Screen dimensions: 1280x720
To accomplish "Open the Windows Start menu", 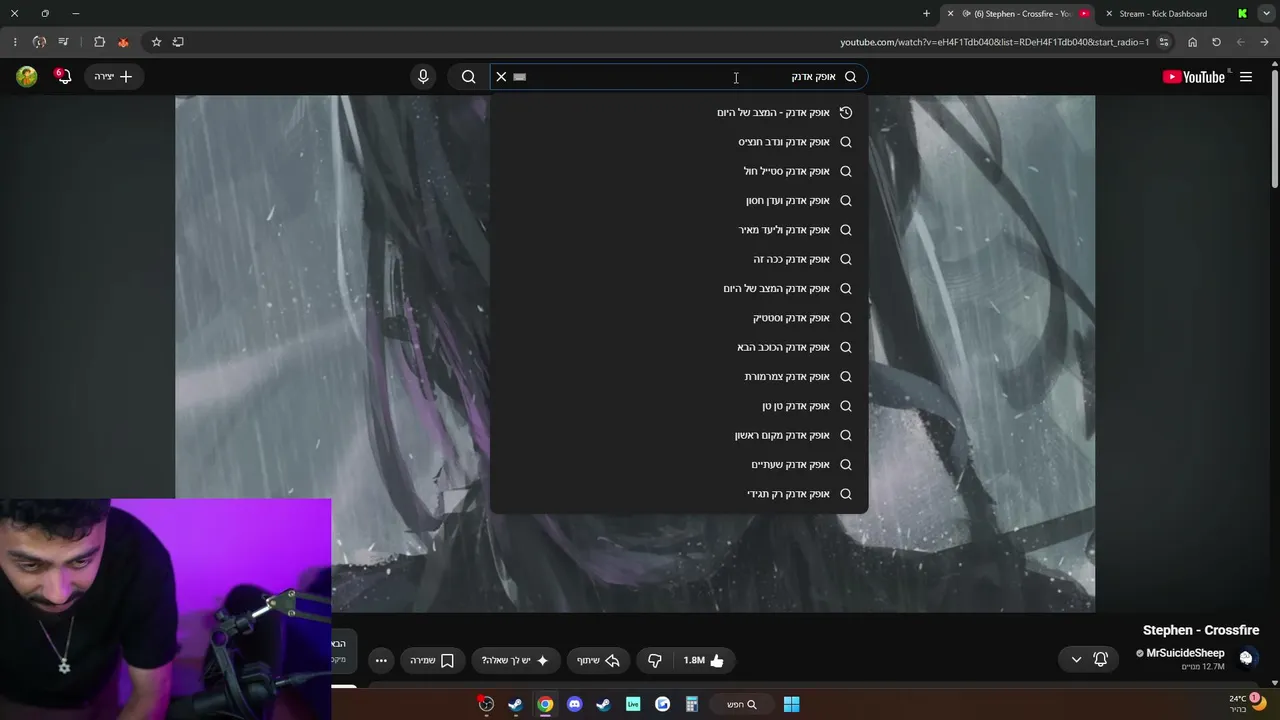I will [x=791, y=704].
